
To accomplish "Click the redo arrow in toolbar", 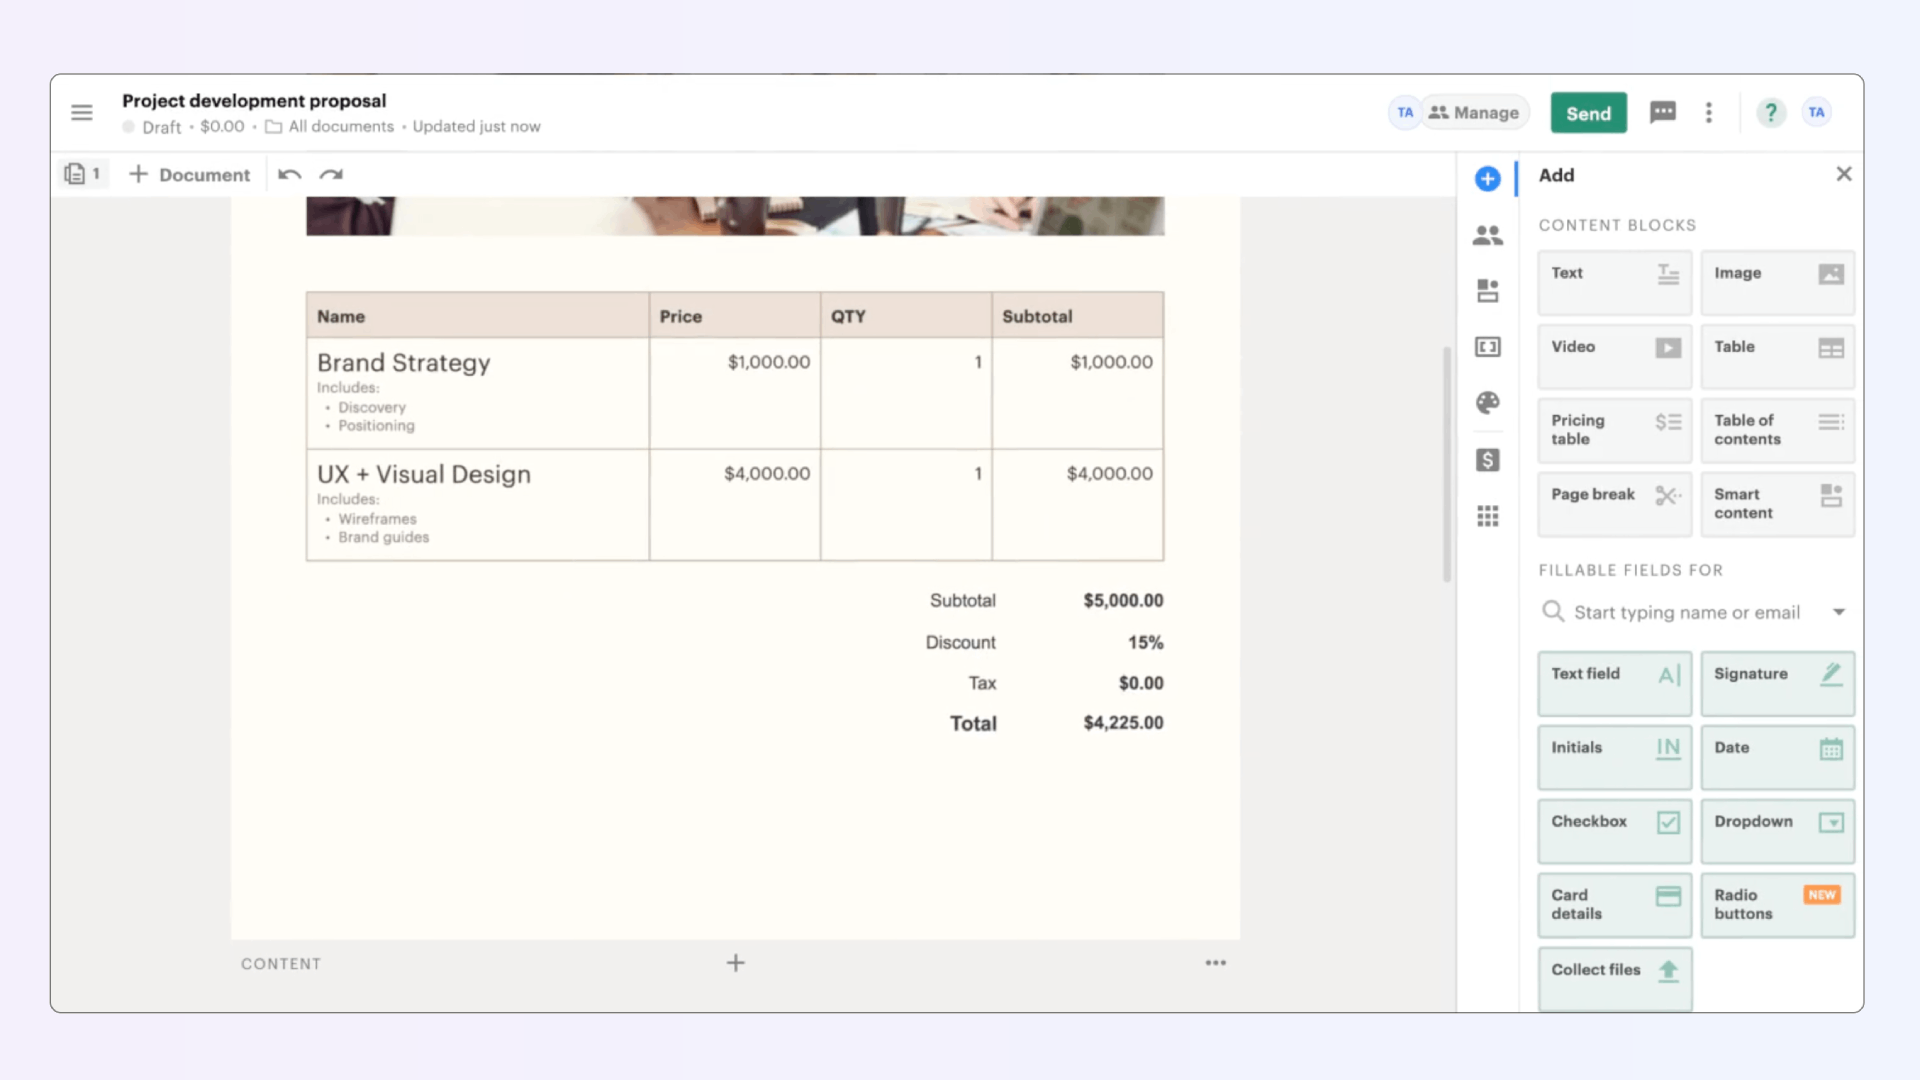I will click(331, 175).
